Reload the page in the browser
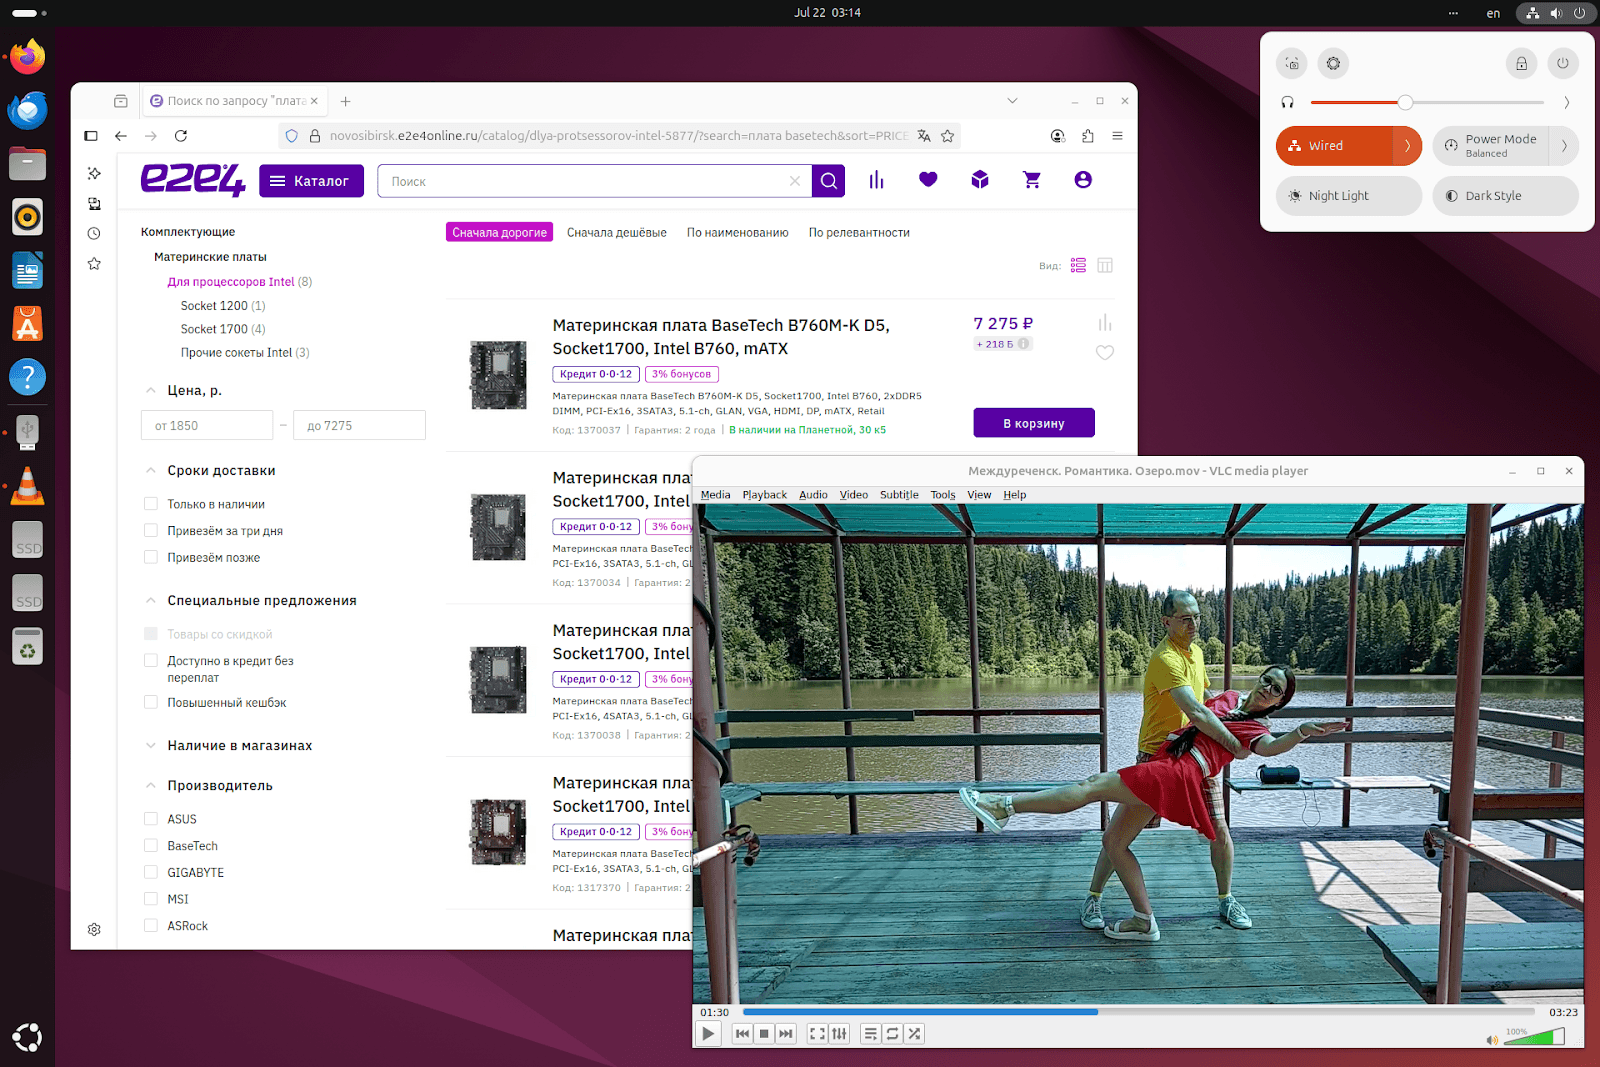1600x1067 pixels. [181, 136]
